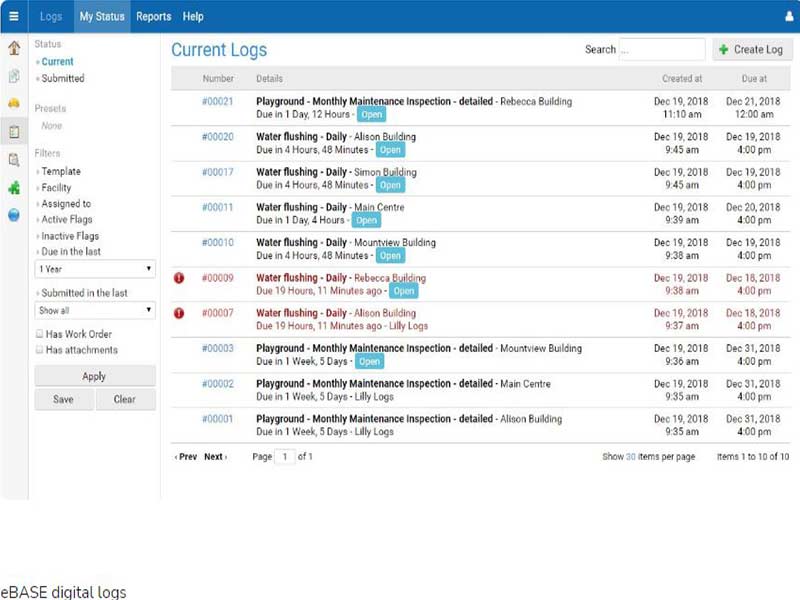The height and width of the screenshot is (600, 800).
Task: Open log #00021
Action: tap(217, 102)
